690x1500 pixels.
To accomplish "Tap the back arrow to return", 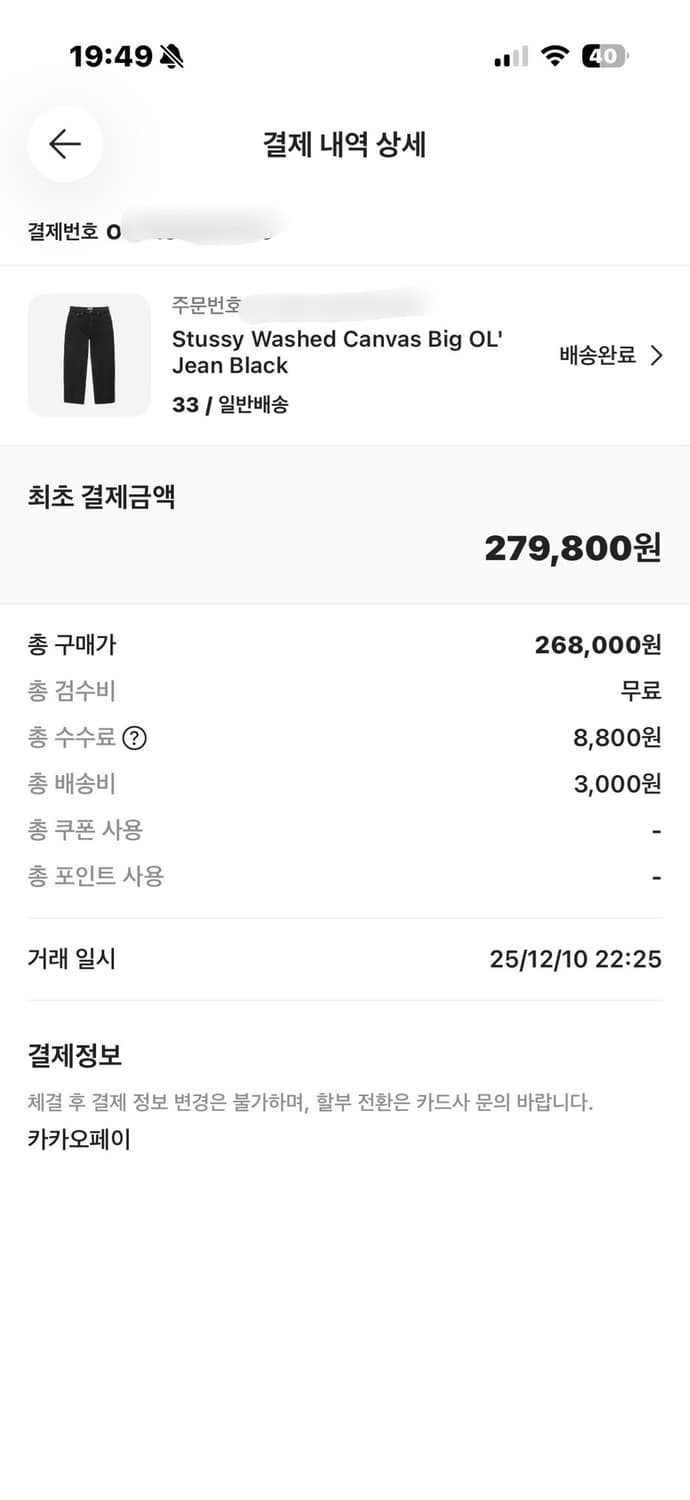I will click(x=64, y=144).
